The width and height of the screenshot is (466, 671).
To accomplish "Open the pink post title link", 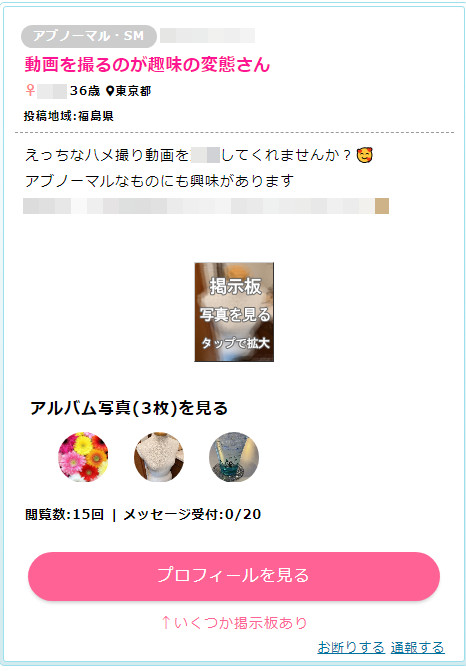I will (x=147, y=65).
